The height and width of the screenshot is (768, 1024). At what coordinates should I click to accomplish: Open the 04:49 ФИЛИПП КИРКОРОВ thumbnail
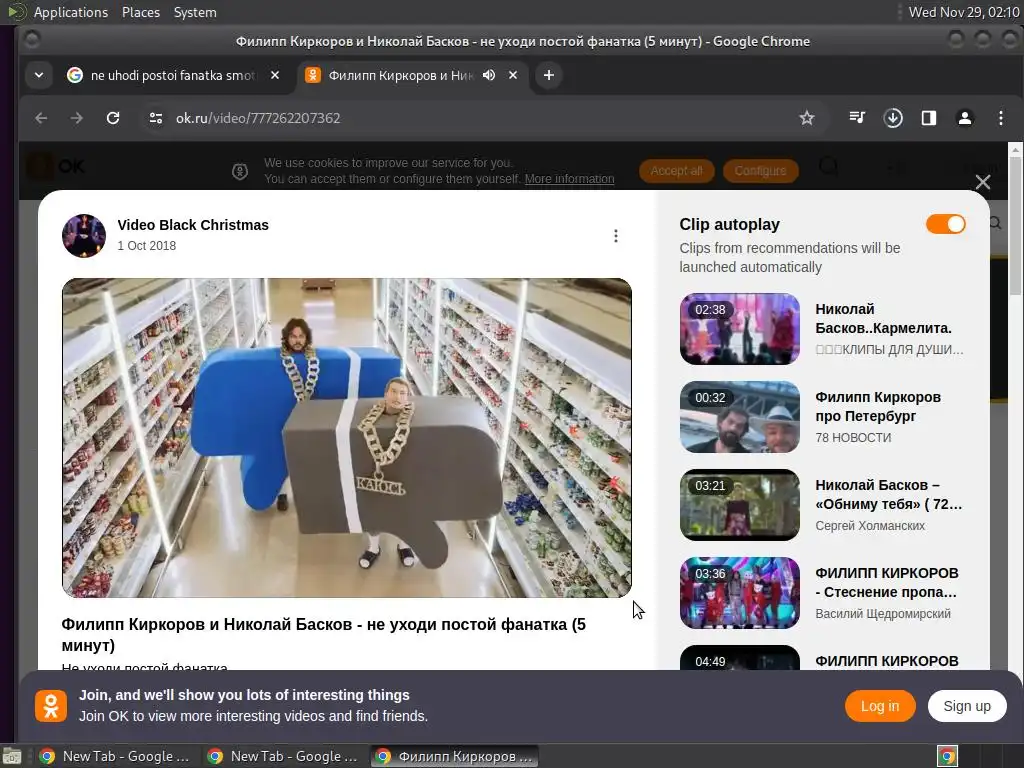tap(739, 657)
